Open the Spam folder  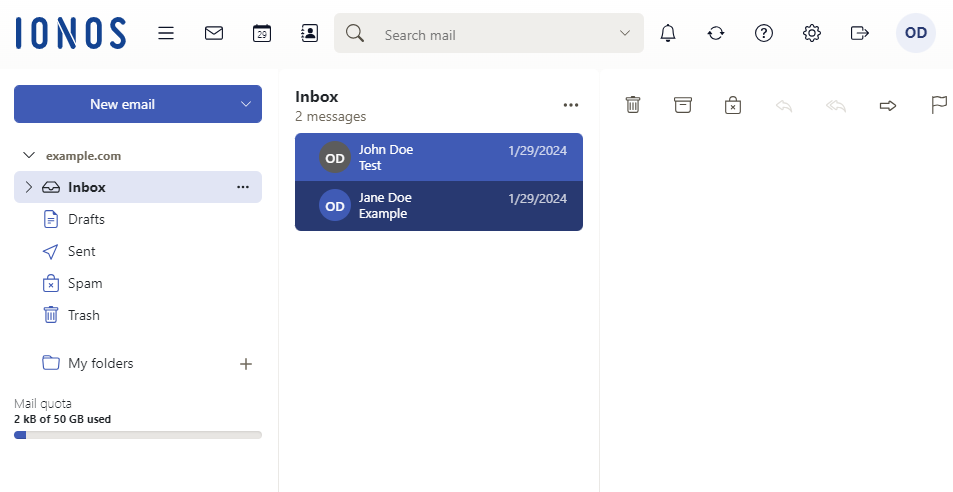[85, 283]
